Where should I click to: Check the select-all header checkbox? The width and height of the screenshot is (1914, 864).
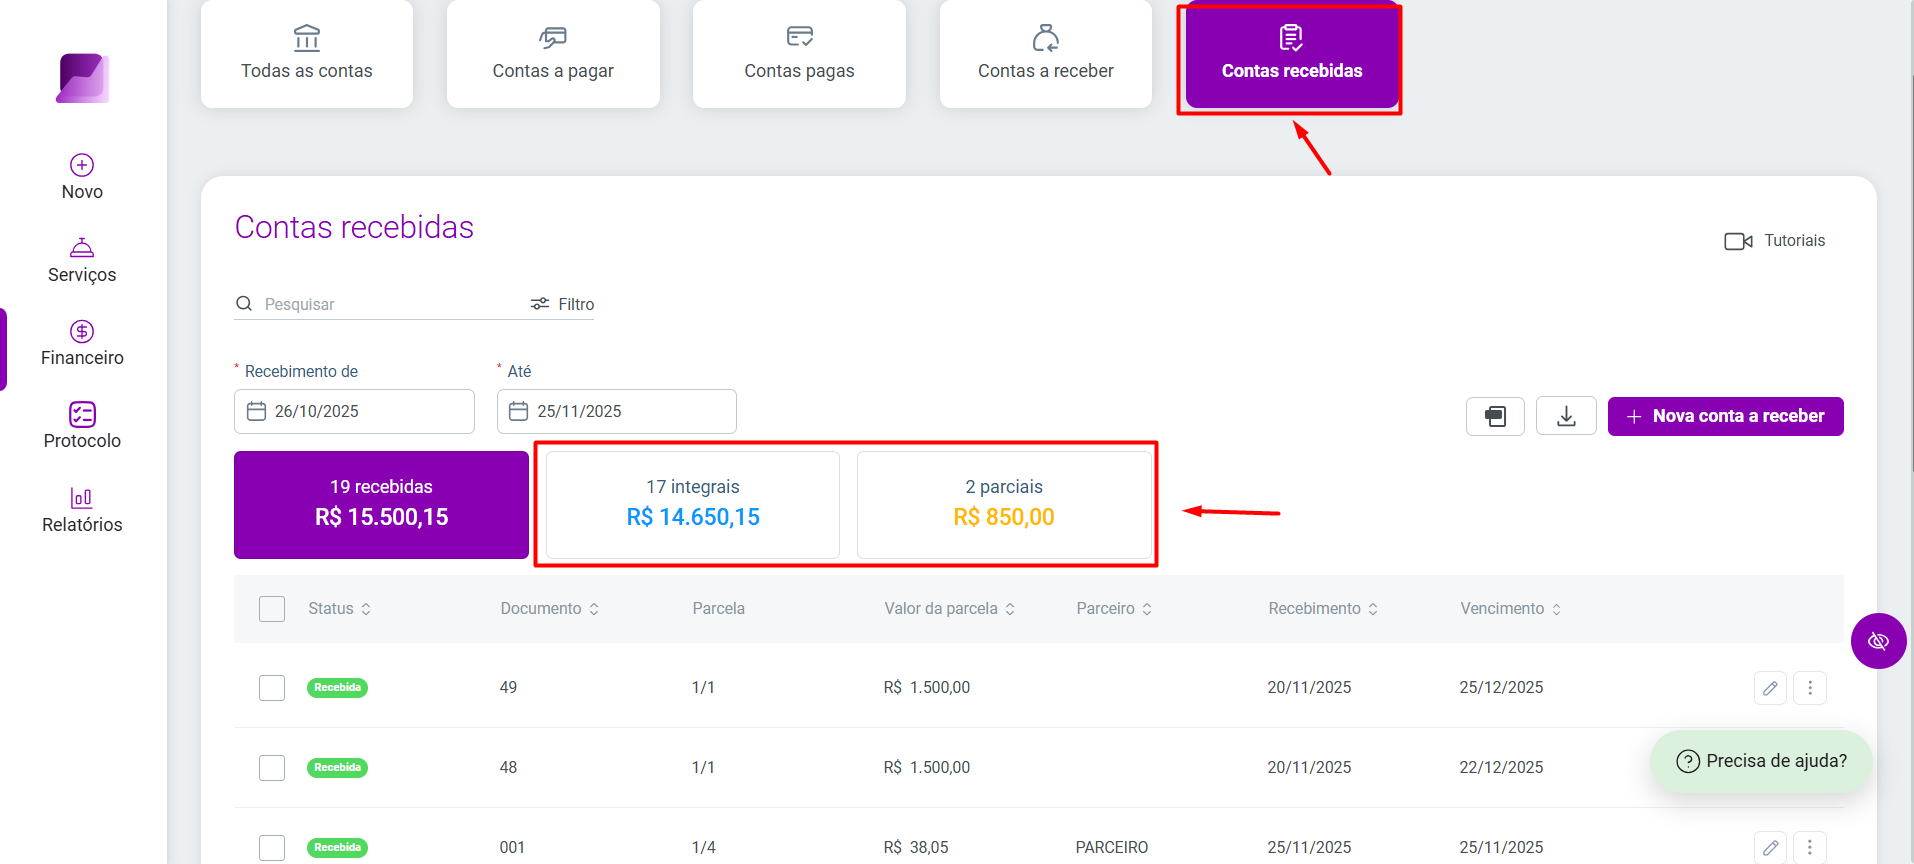coord(272,609)
